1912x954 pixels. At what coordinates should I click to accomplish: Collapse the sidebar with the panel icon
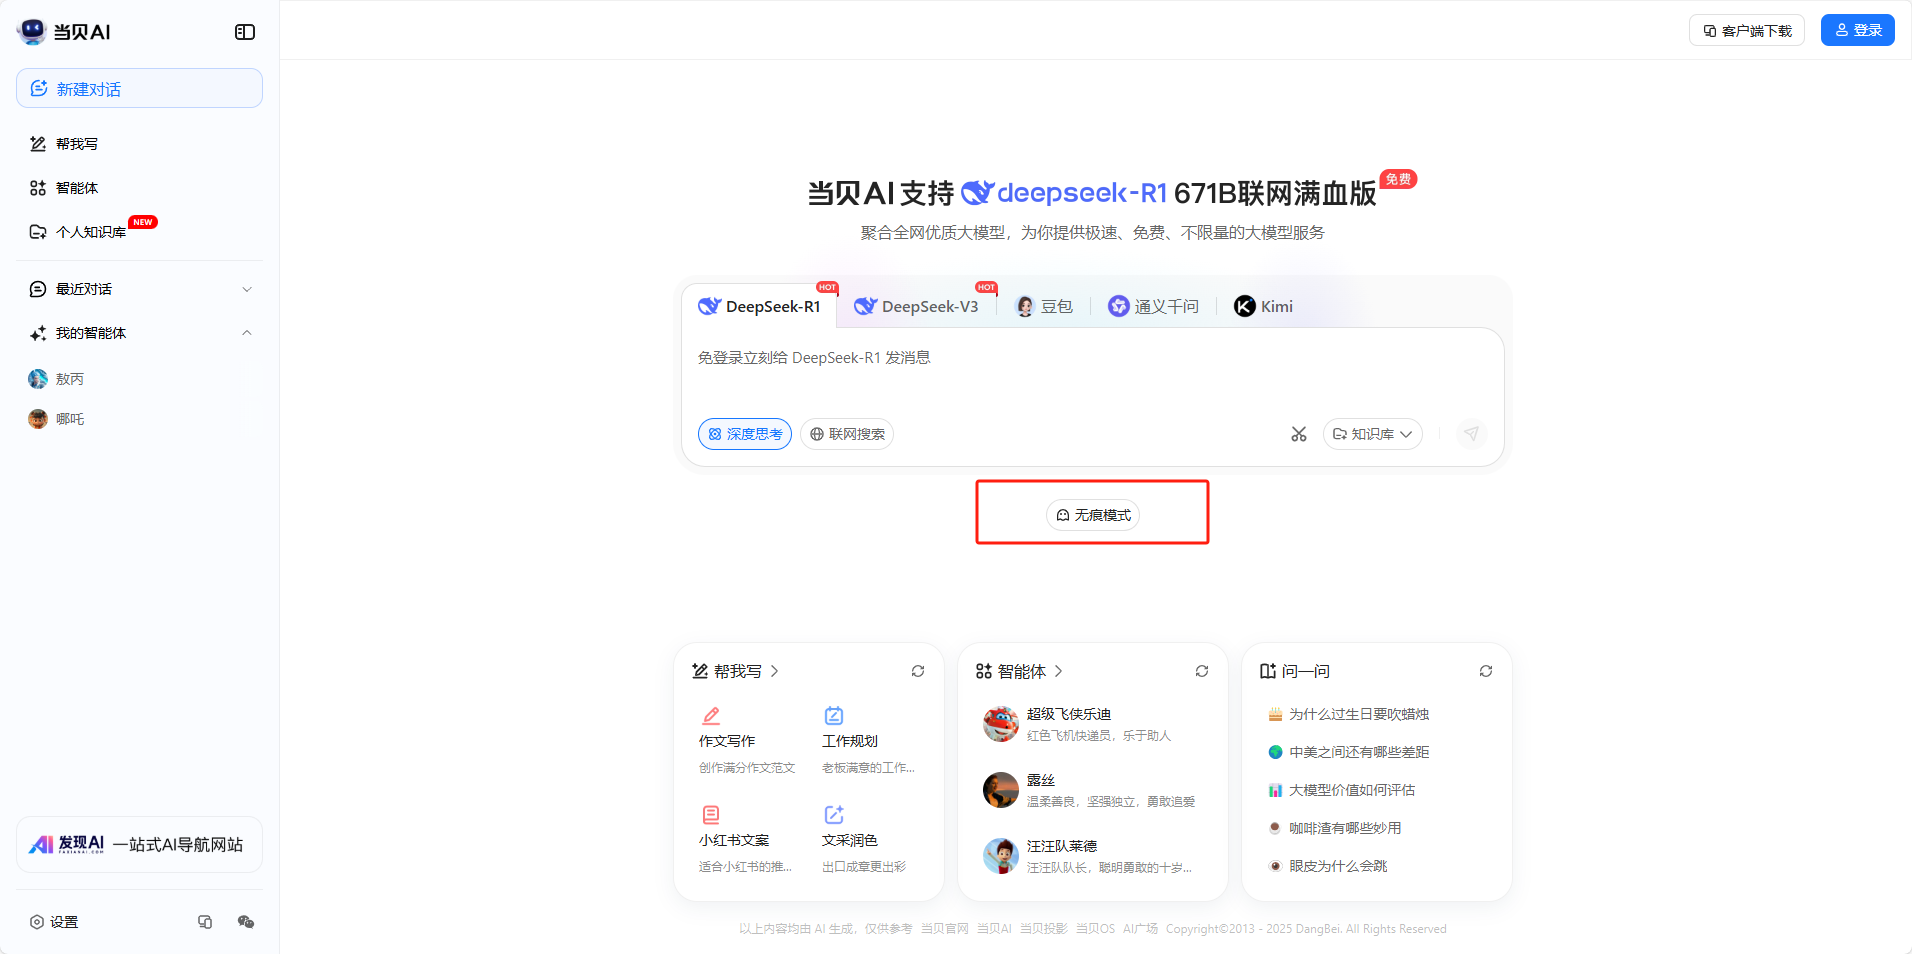pos(245,32)
